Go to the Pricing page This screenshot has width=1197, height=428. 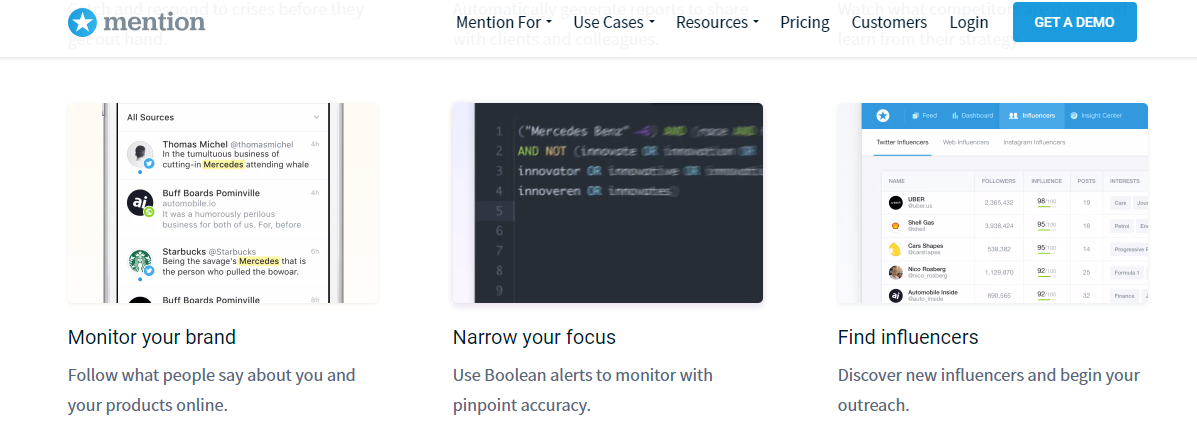point(805,22)
